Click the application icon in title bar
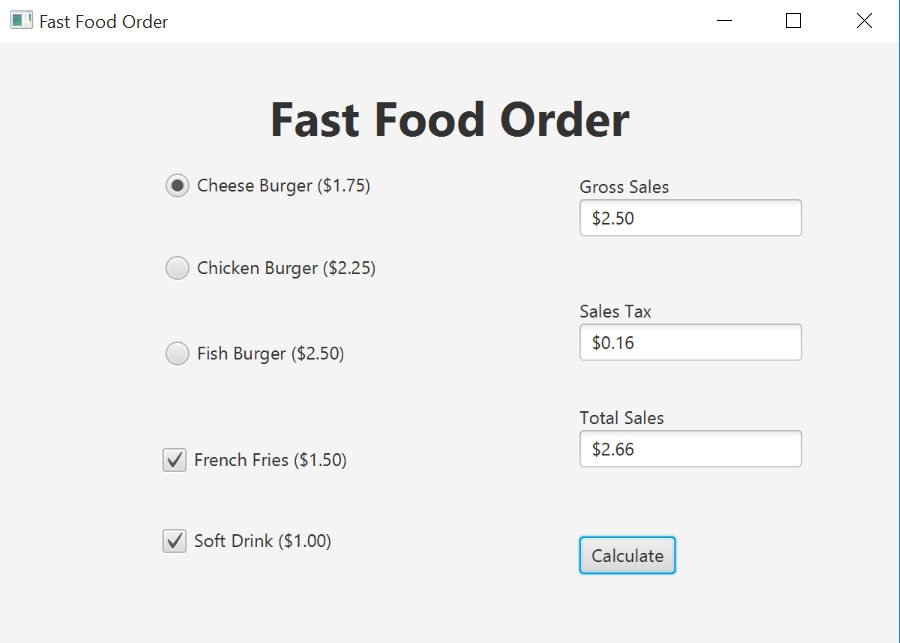 (21, 21)
